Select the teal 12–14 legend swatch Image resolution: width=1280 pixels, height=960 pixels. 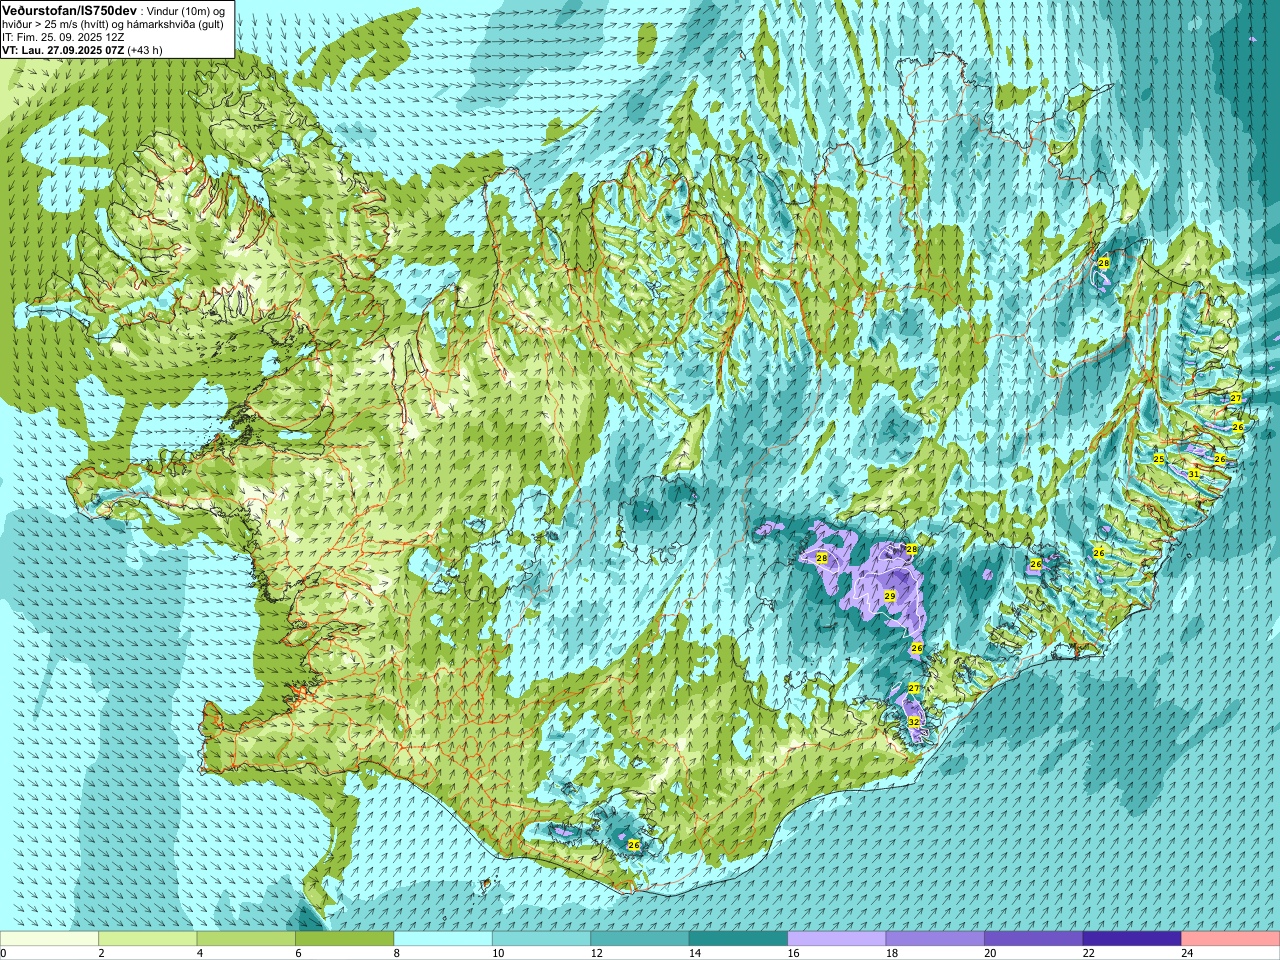640,939
